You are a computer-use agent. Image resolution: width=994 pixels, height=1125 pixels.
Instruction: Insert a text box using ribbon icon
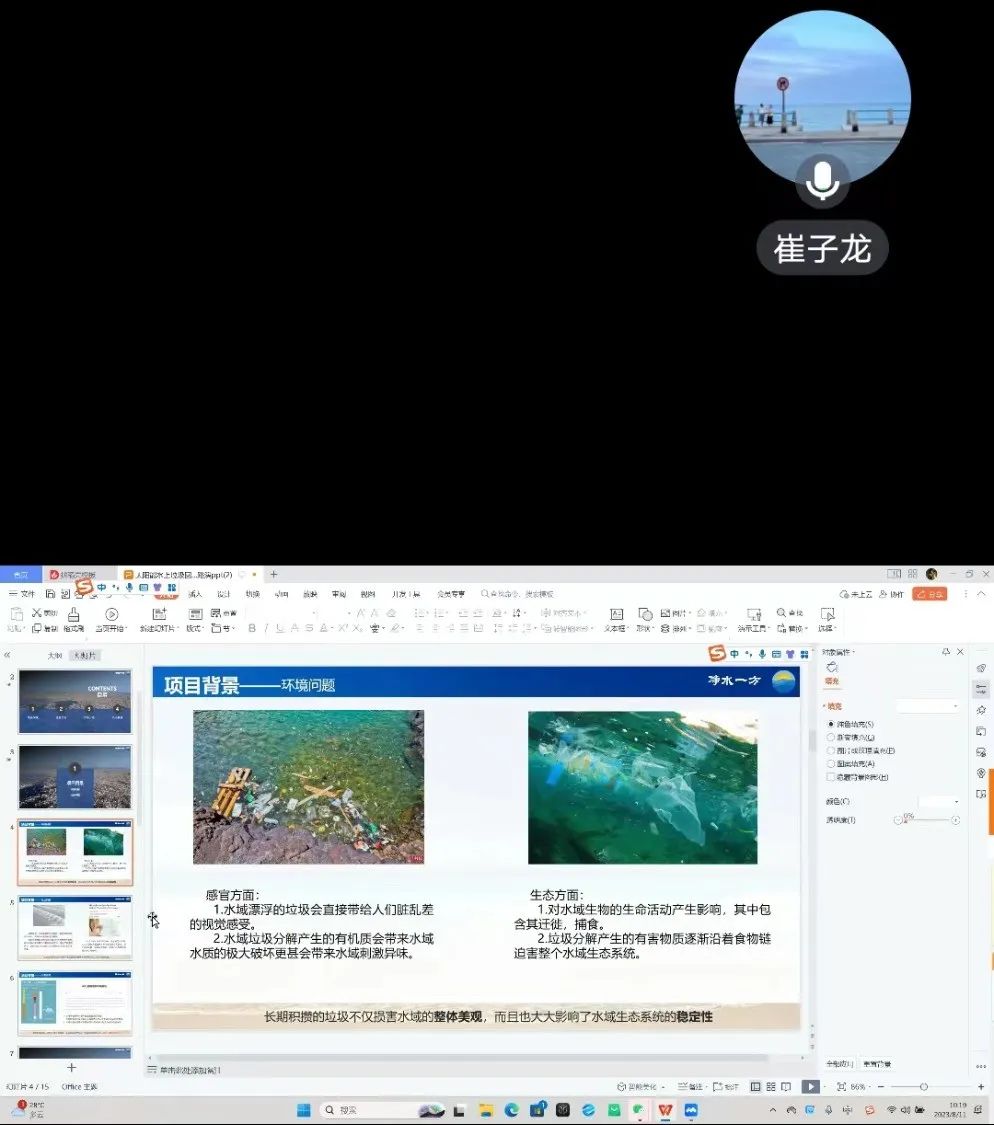click(616, 614)
